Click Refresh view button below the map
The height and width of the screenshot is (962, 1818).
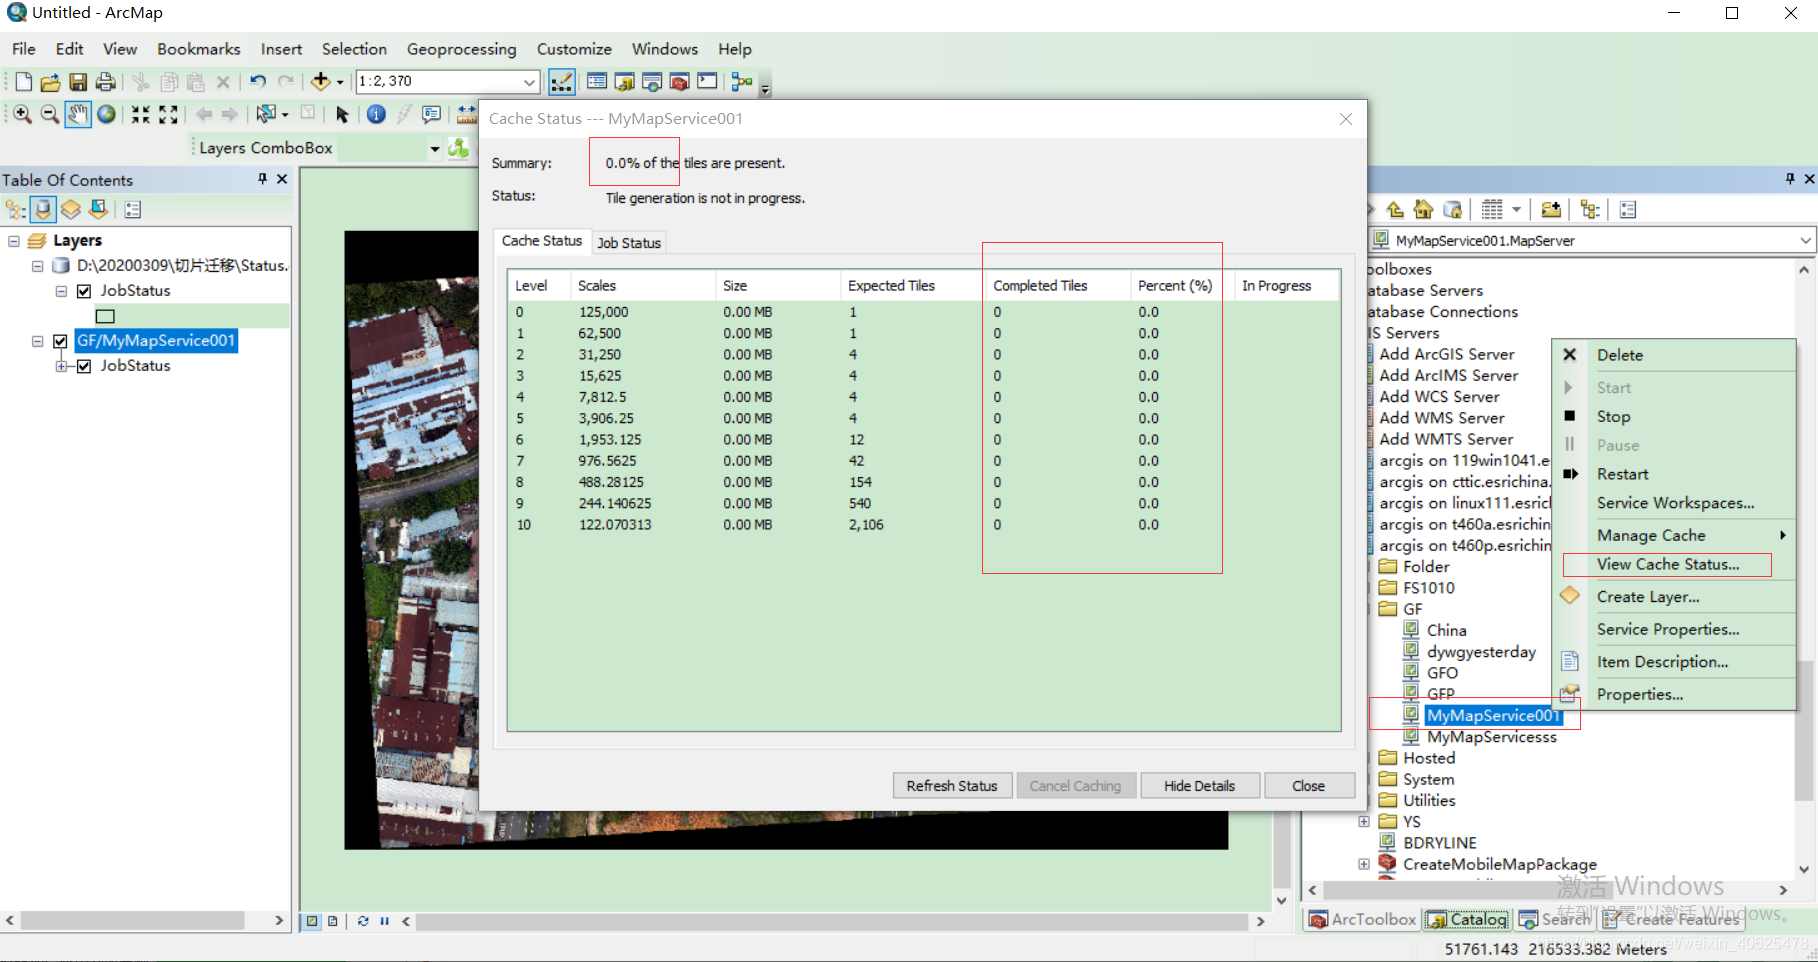(x=363, y=921)
